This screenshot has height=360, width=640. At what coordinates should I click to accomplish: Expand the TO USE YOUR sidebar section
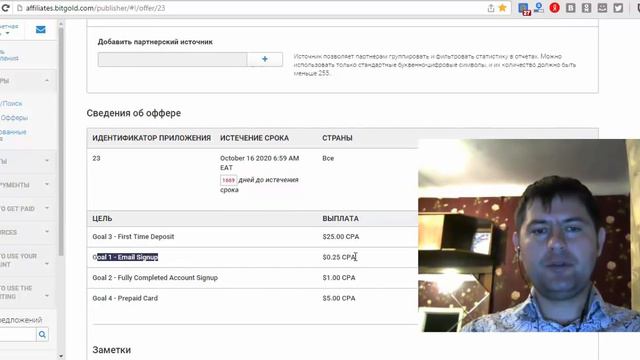(47, 263)
